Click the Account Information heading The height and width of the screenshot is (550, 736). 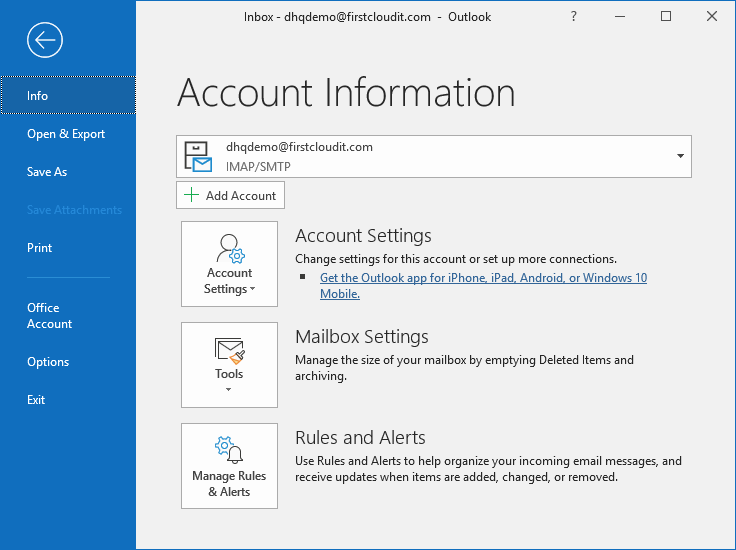point(346,92)
